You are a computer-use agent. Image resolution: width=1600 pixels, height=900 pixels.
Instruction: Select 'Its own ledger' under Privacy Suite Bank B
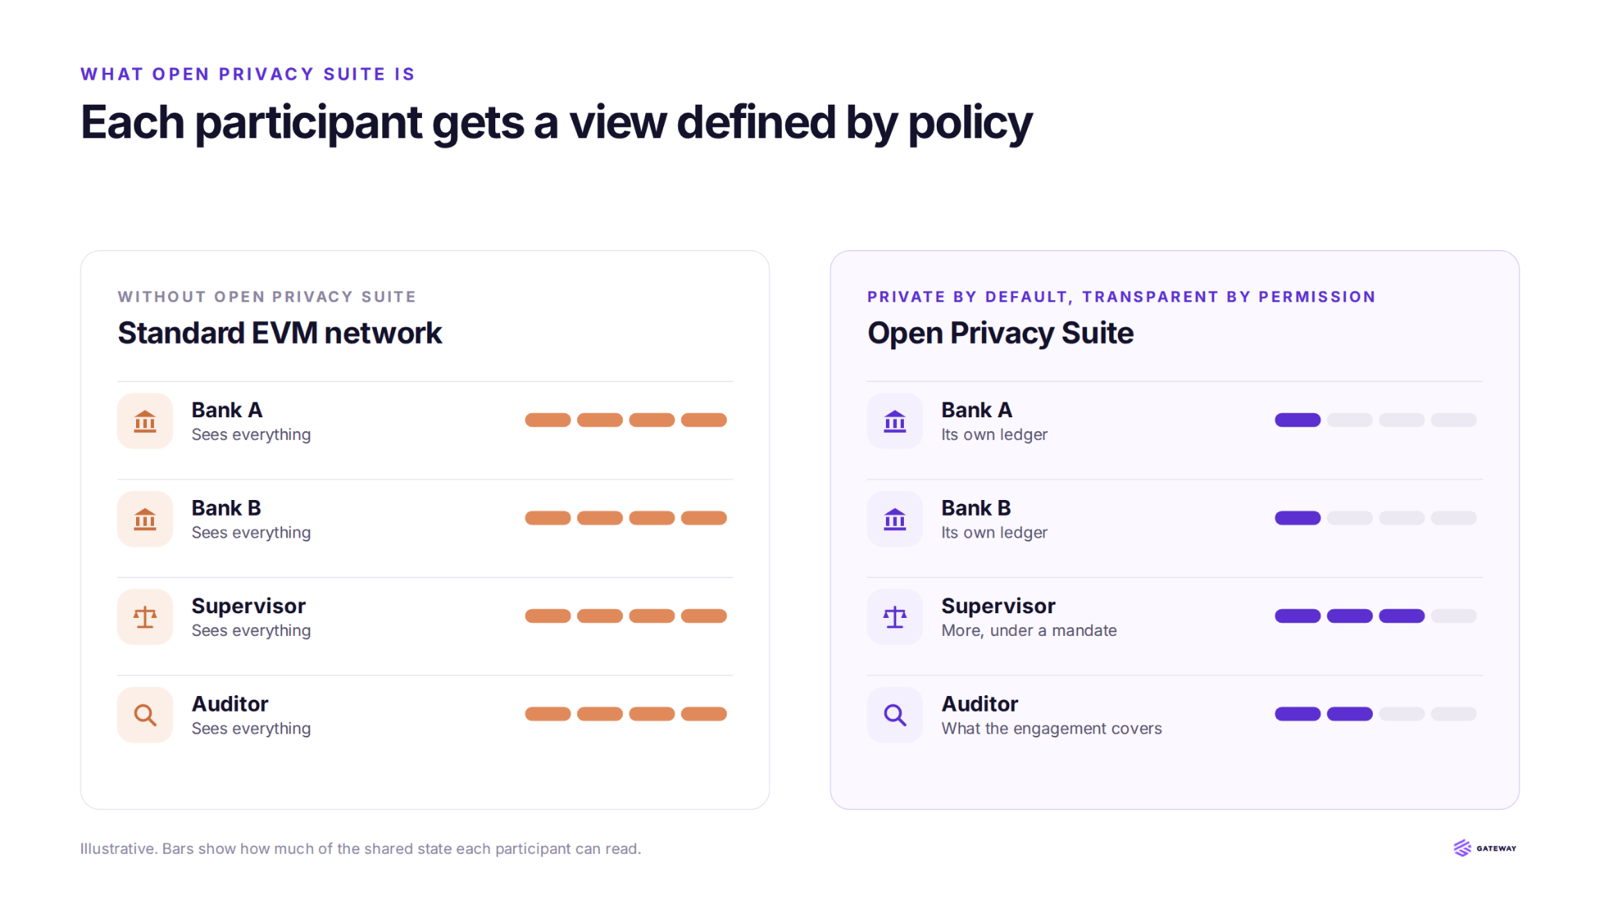coord(994,533)
